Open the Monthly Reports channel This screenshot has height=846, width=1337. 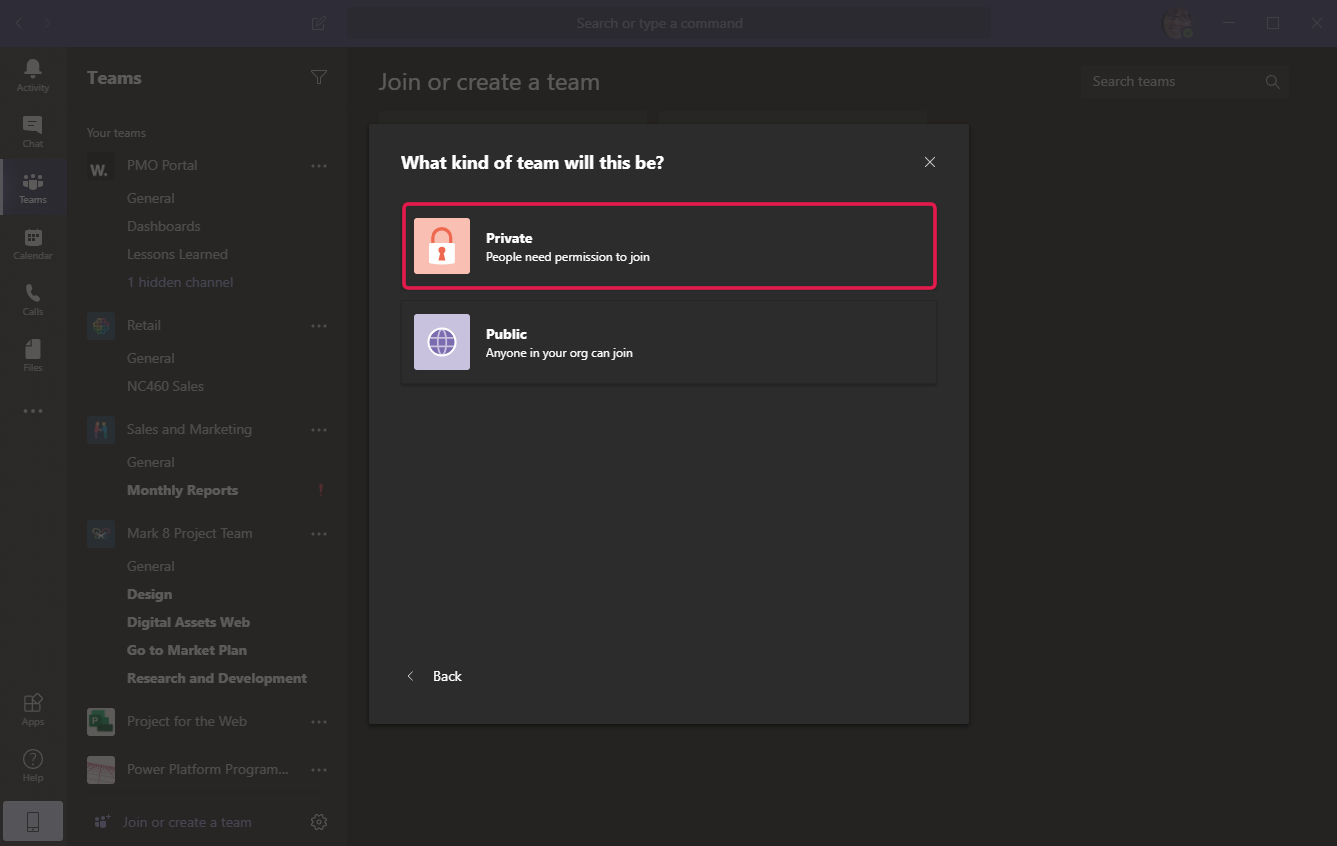(x=182, y=490)
